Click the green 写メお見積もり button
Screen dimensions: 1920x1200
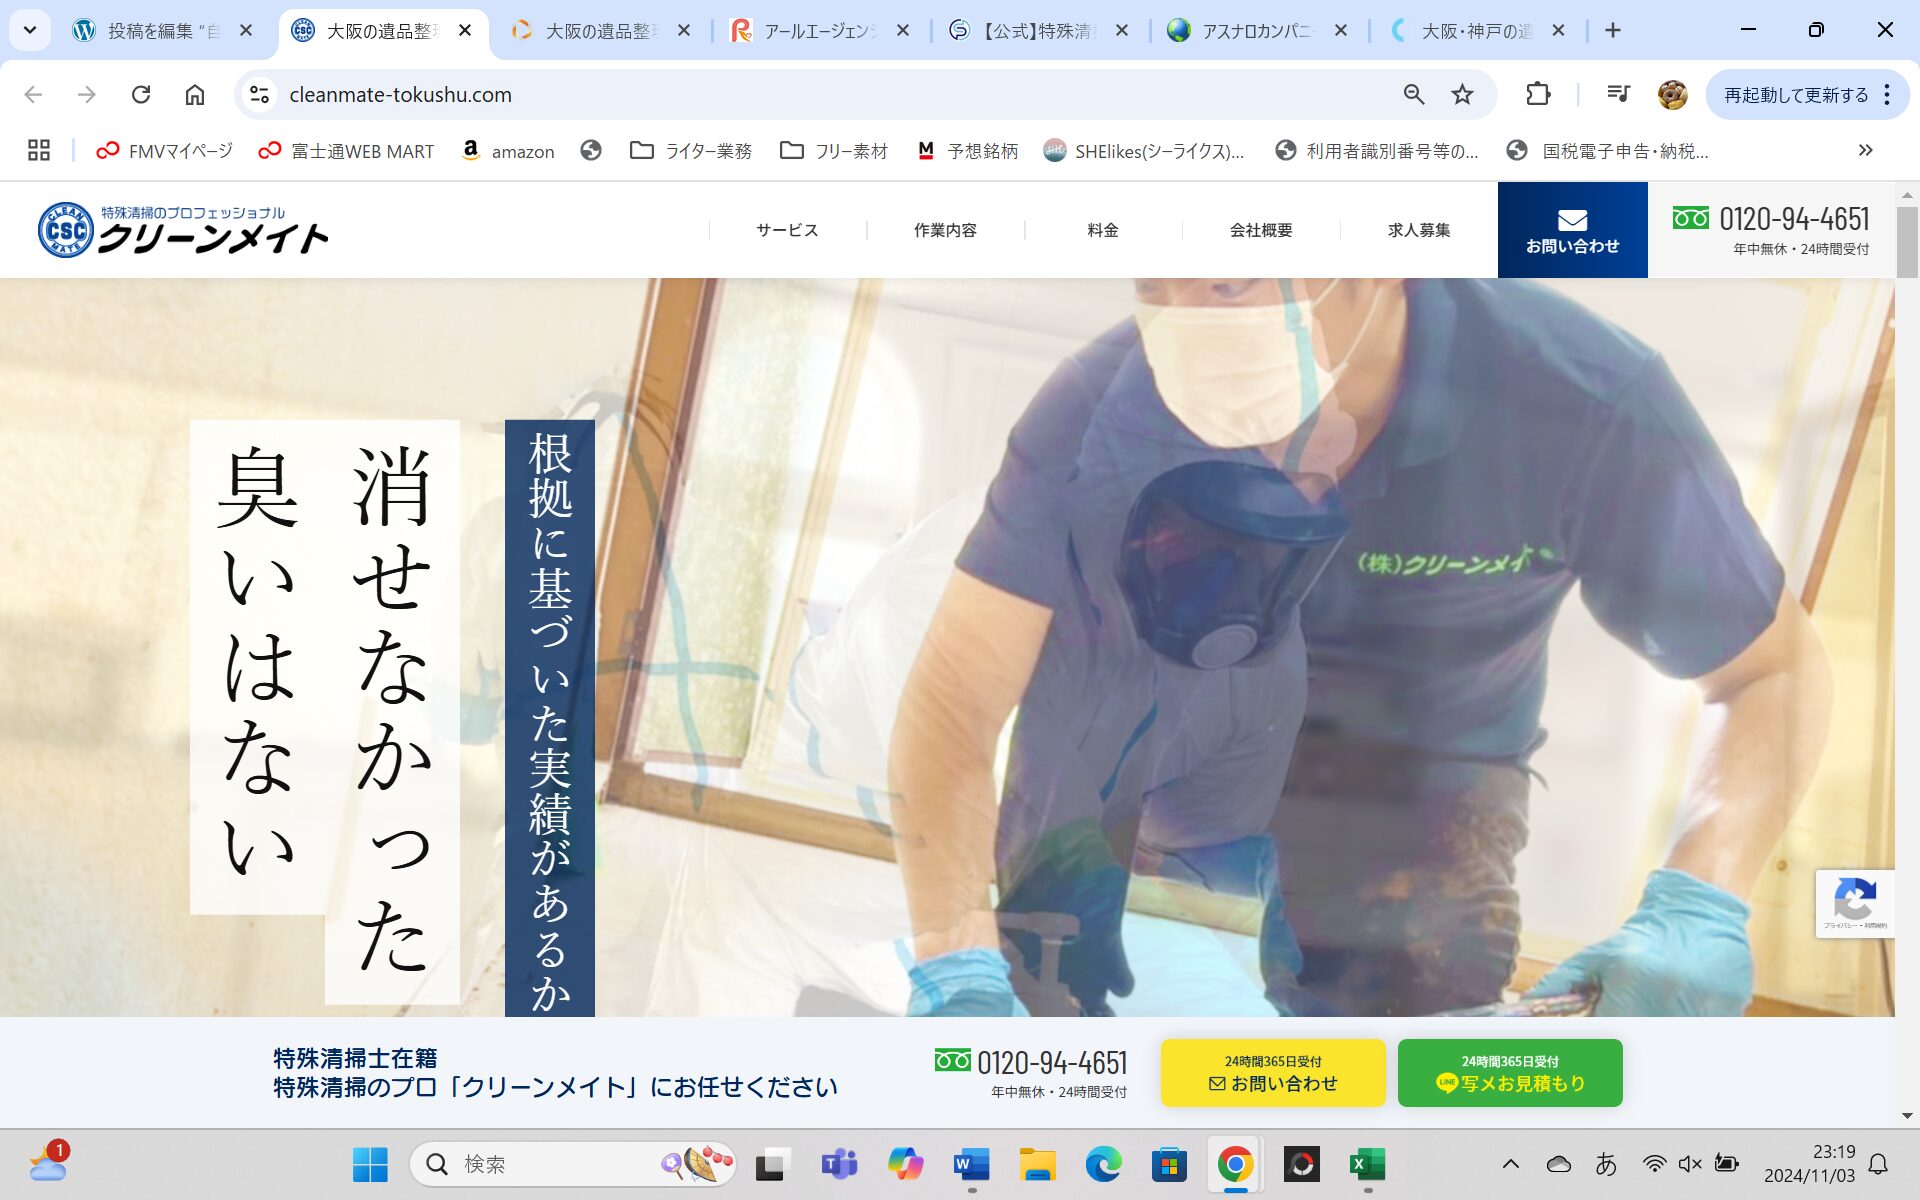tap(1509, 1073)
